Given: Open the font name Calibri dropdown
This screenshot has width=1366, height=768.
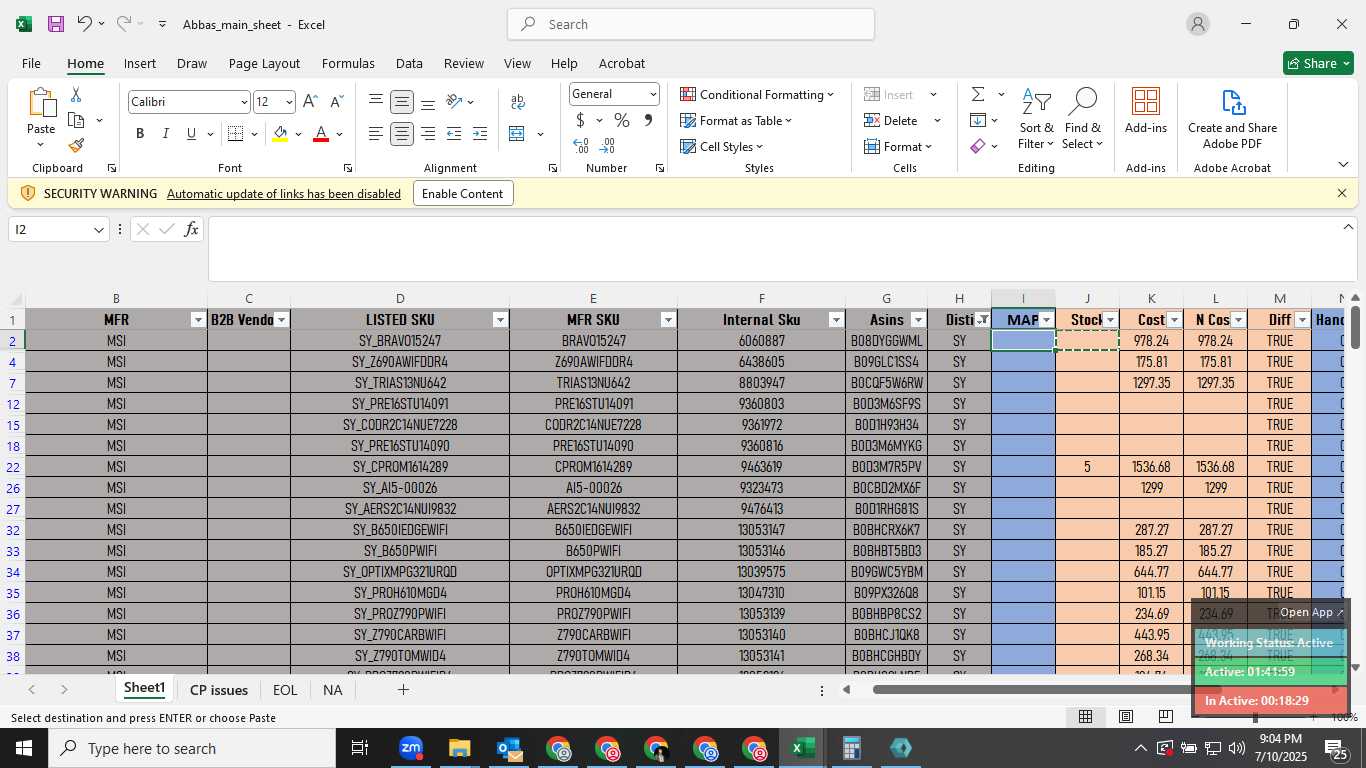Looking at the screenshot, I should (x=243, y=102).
